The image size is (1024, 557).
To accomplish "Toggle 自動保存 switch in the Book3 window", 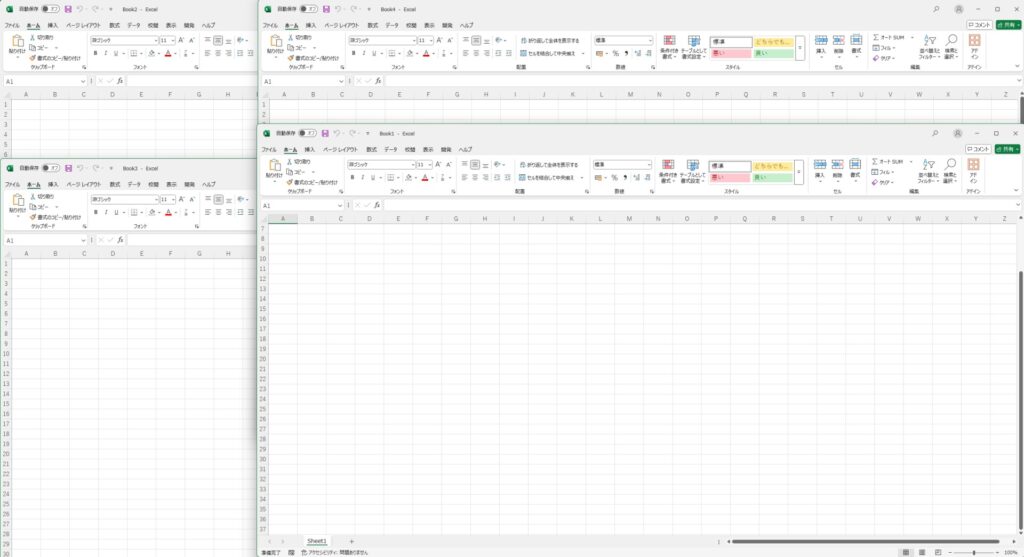I will point(48,168).
